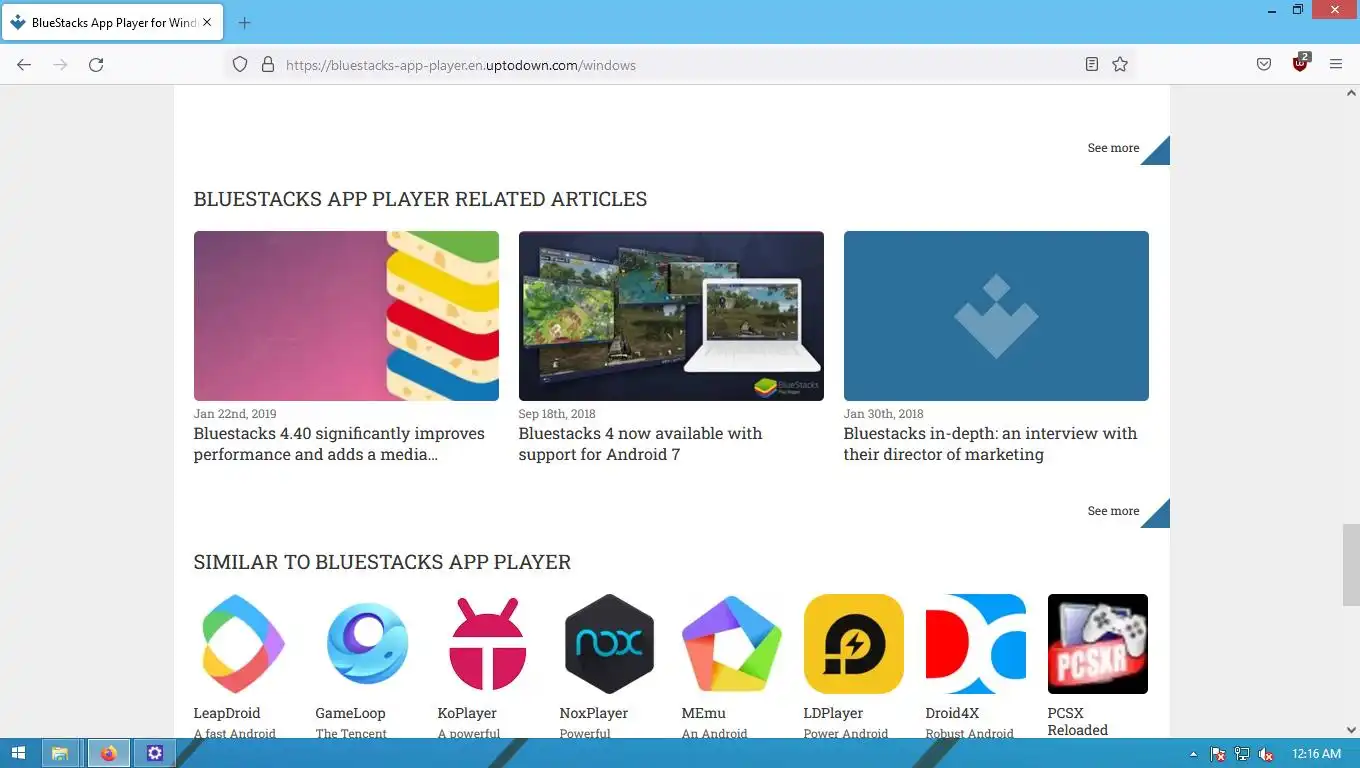
Task: Click the Action Center flag icon
Action: [1218, 754]
